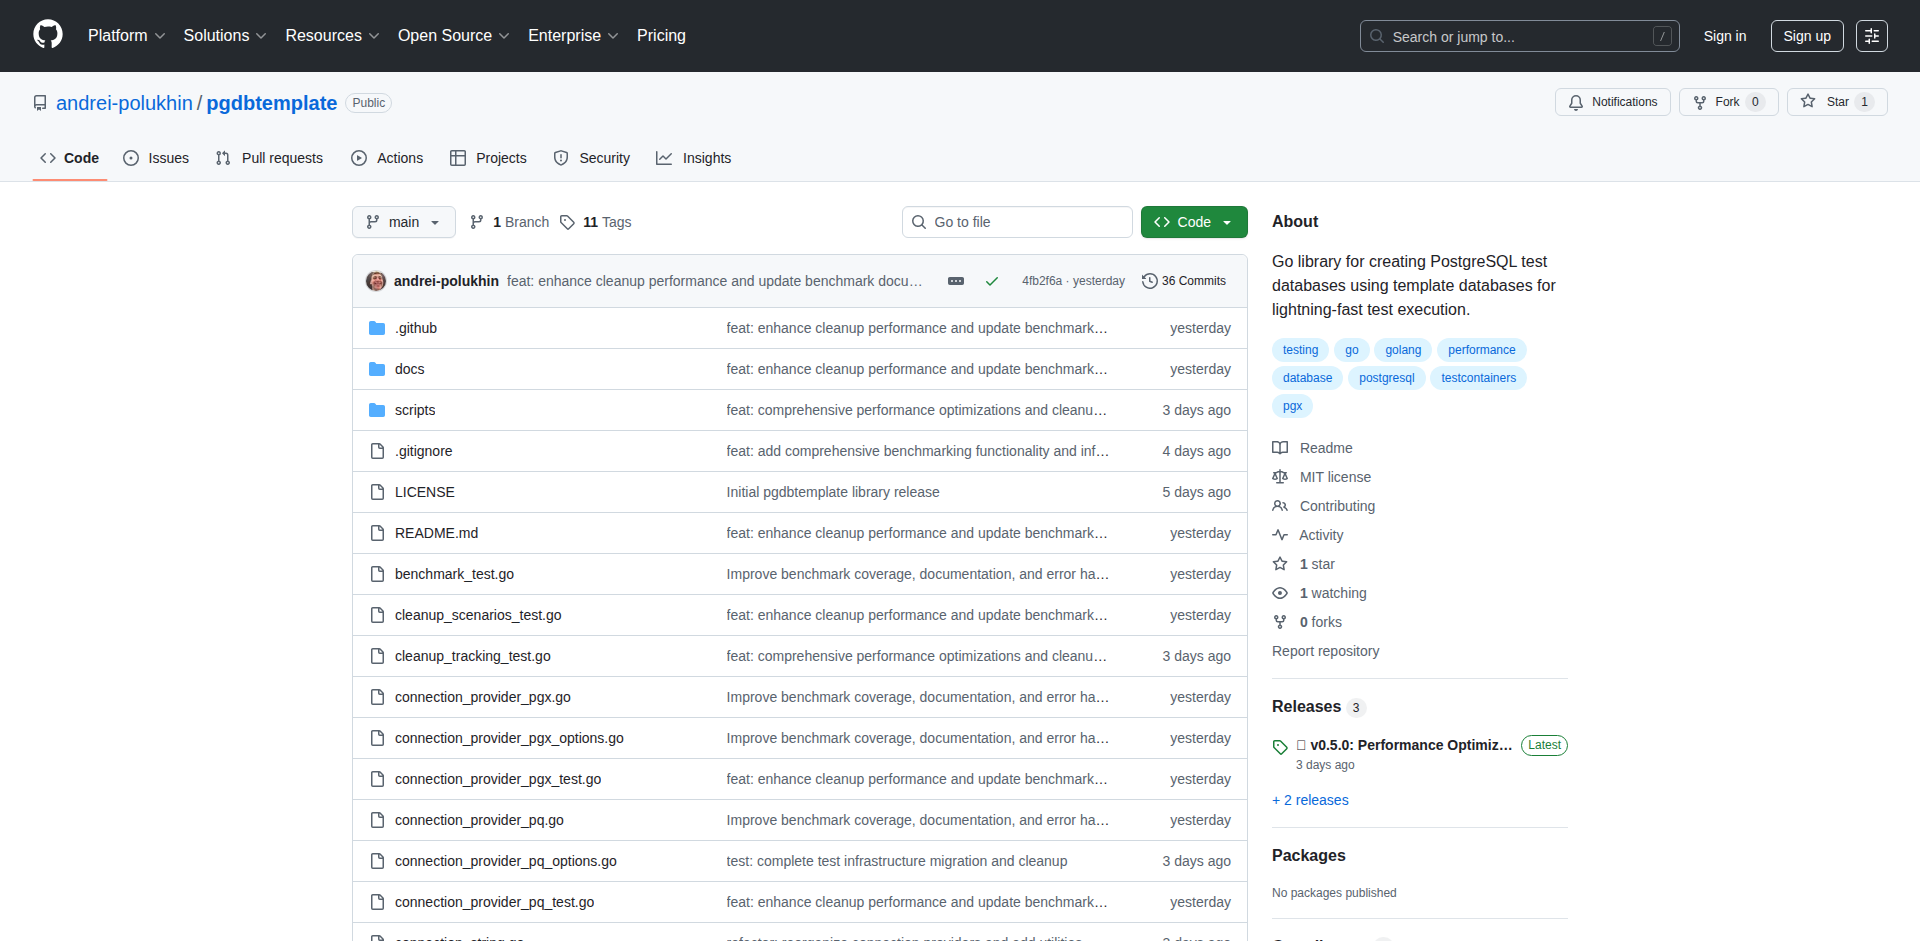
Task: Click the Go to file field
Action: (1017, 222)
